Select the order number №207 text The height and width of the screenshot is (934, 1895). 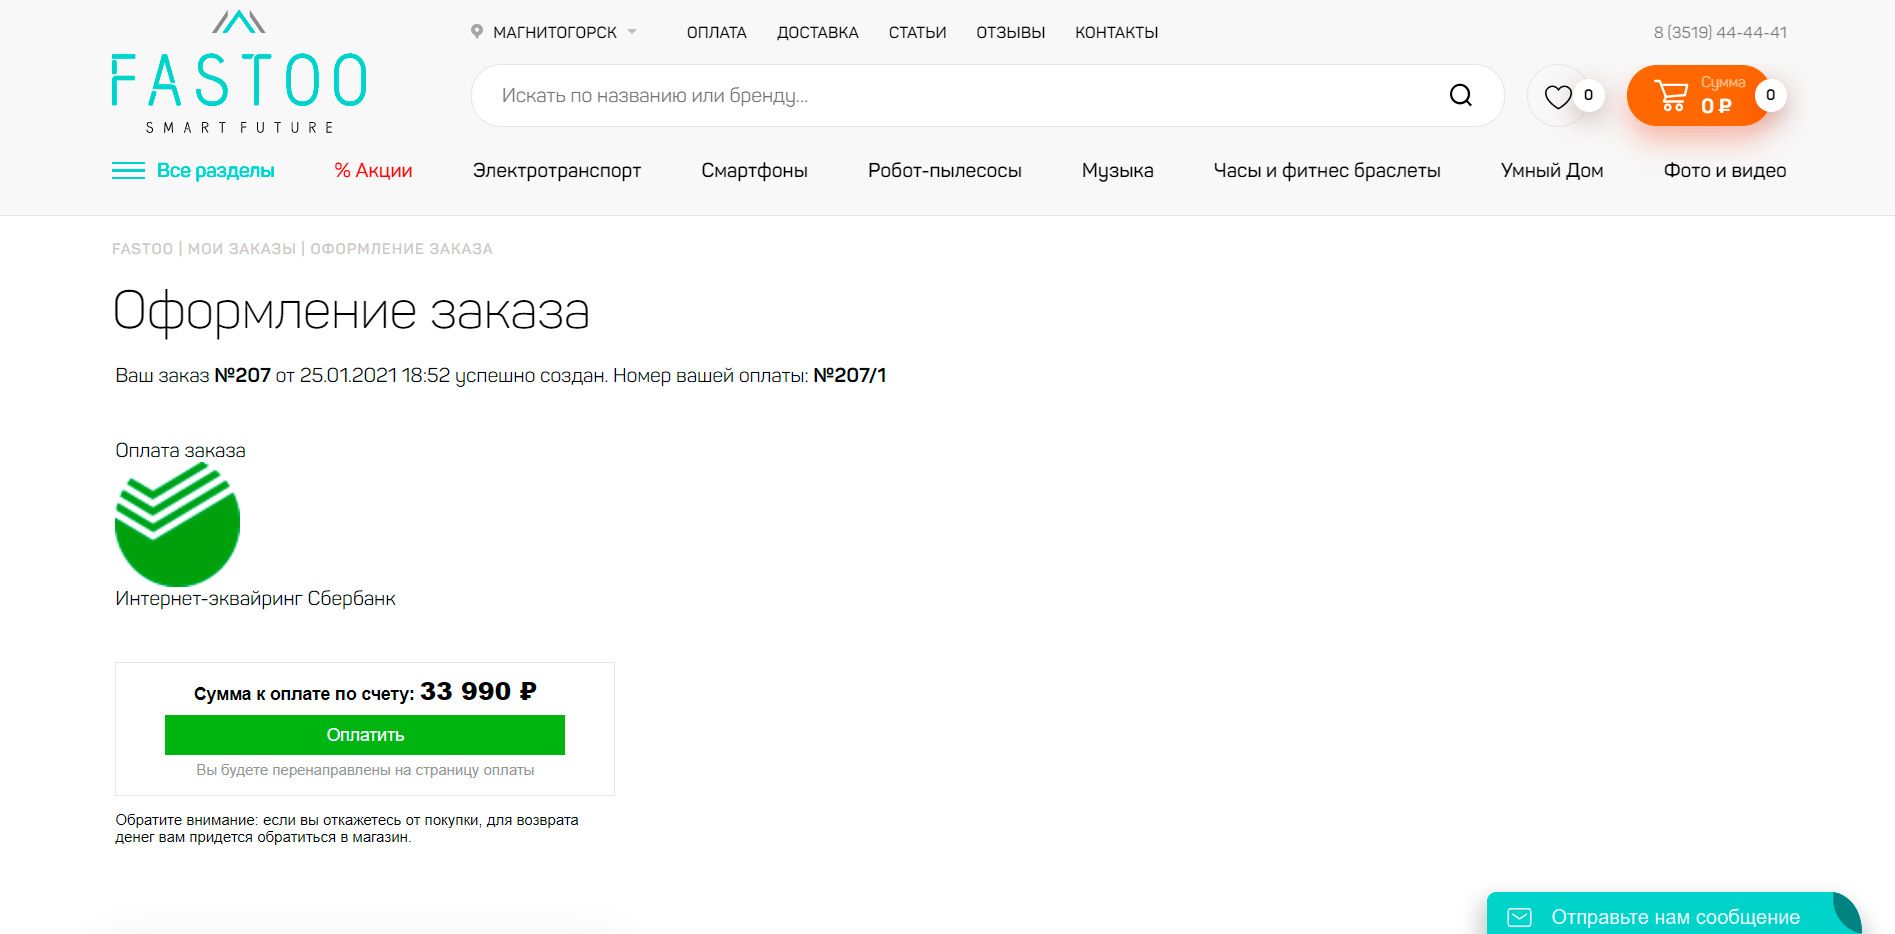click(x=242, y=375)
